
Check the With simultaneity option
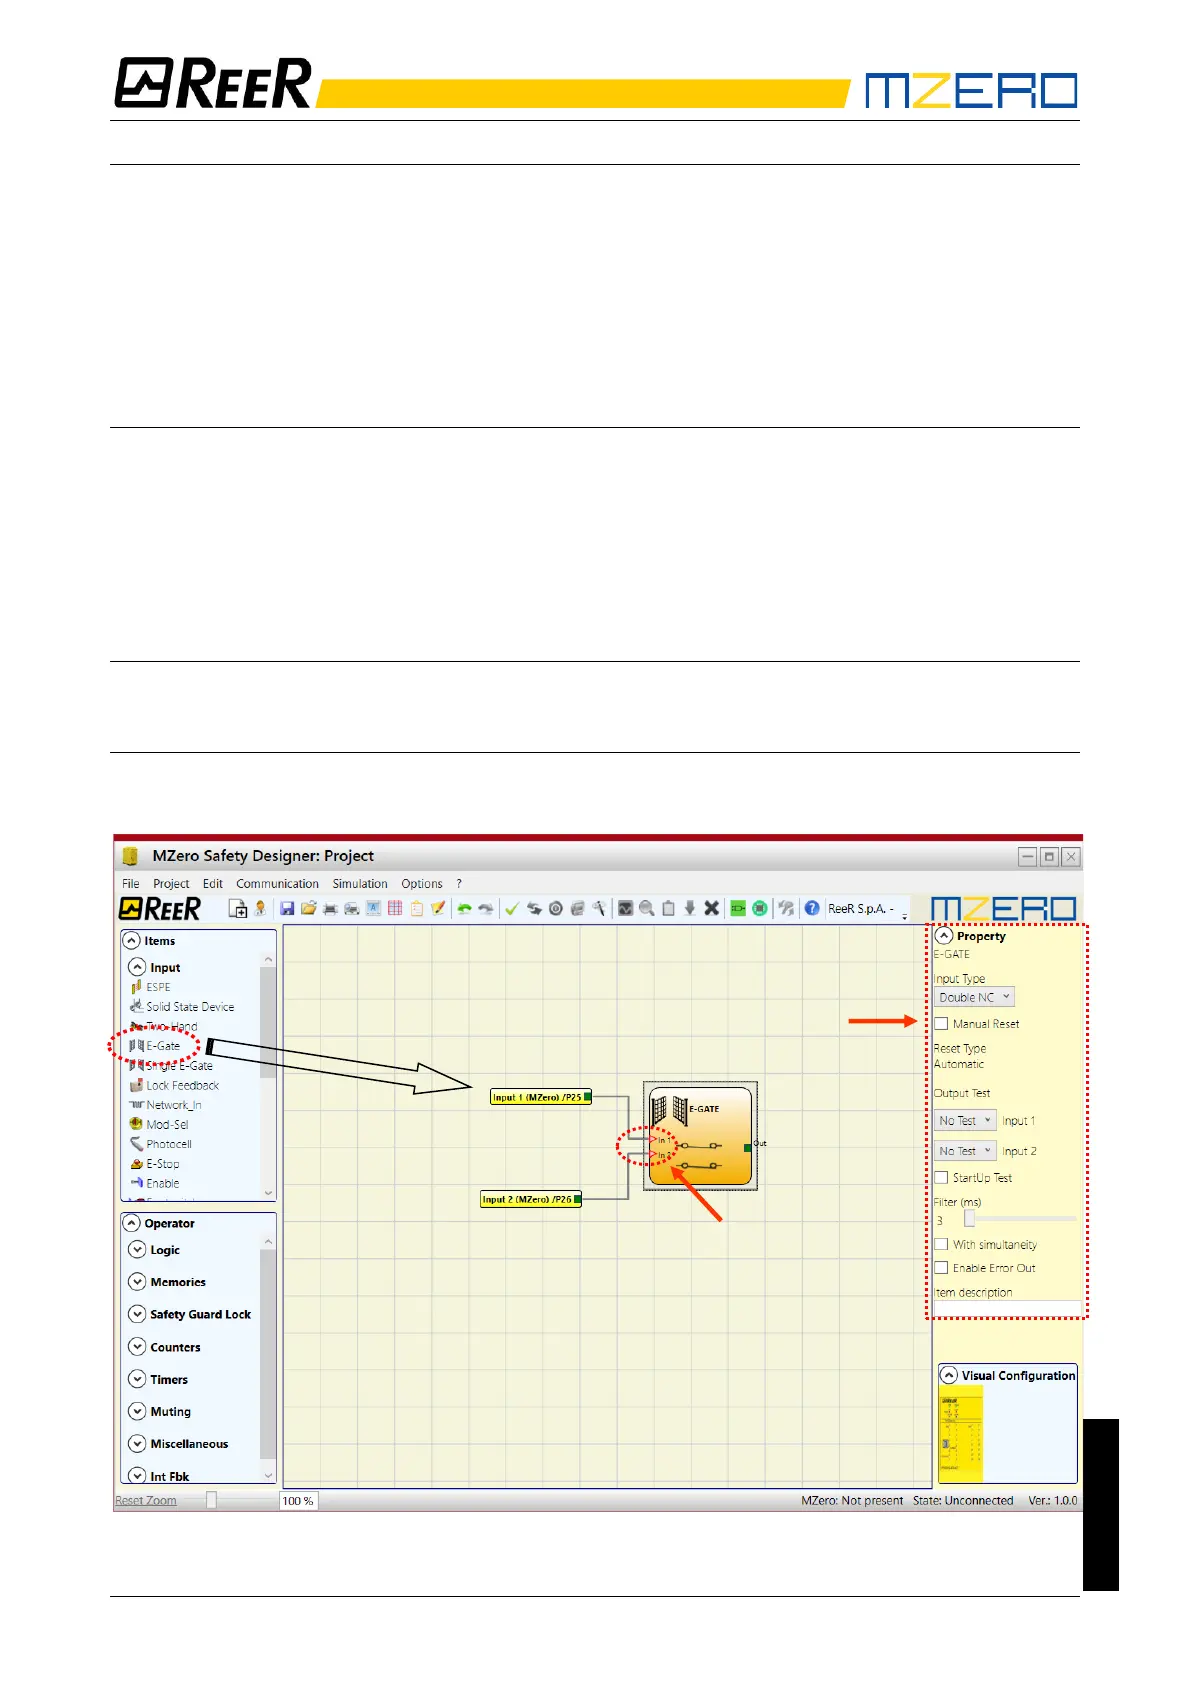(942, 1245)
